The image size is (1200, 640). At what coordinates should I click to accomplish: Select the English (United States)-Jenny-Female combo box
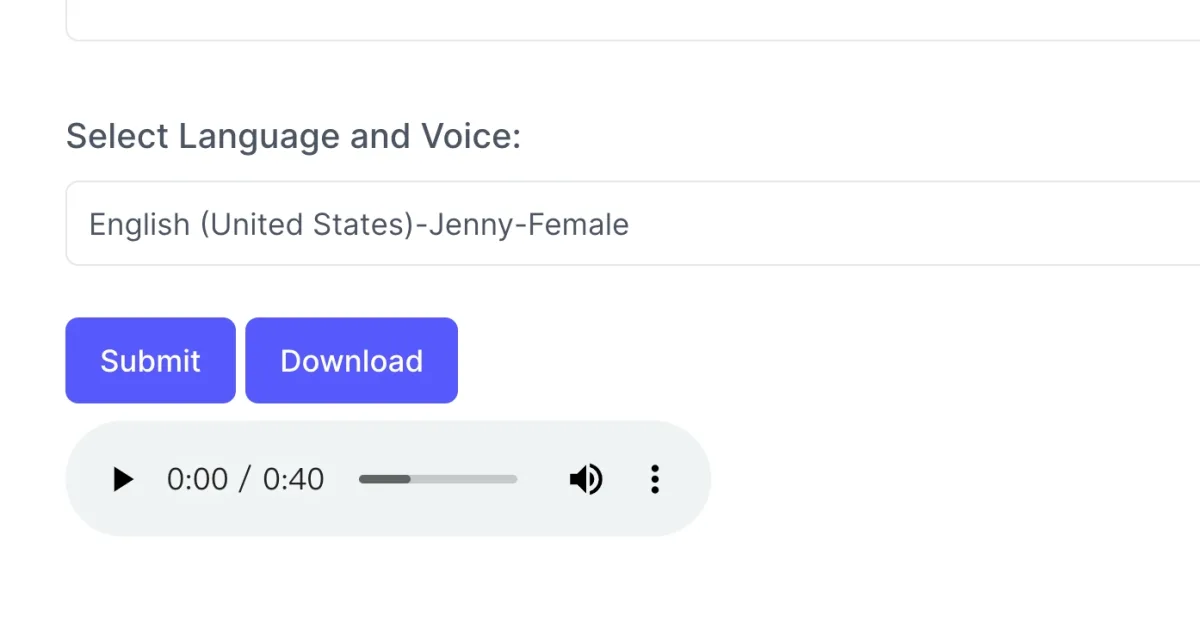pyautogui.click(x=632, y=224)
